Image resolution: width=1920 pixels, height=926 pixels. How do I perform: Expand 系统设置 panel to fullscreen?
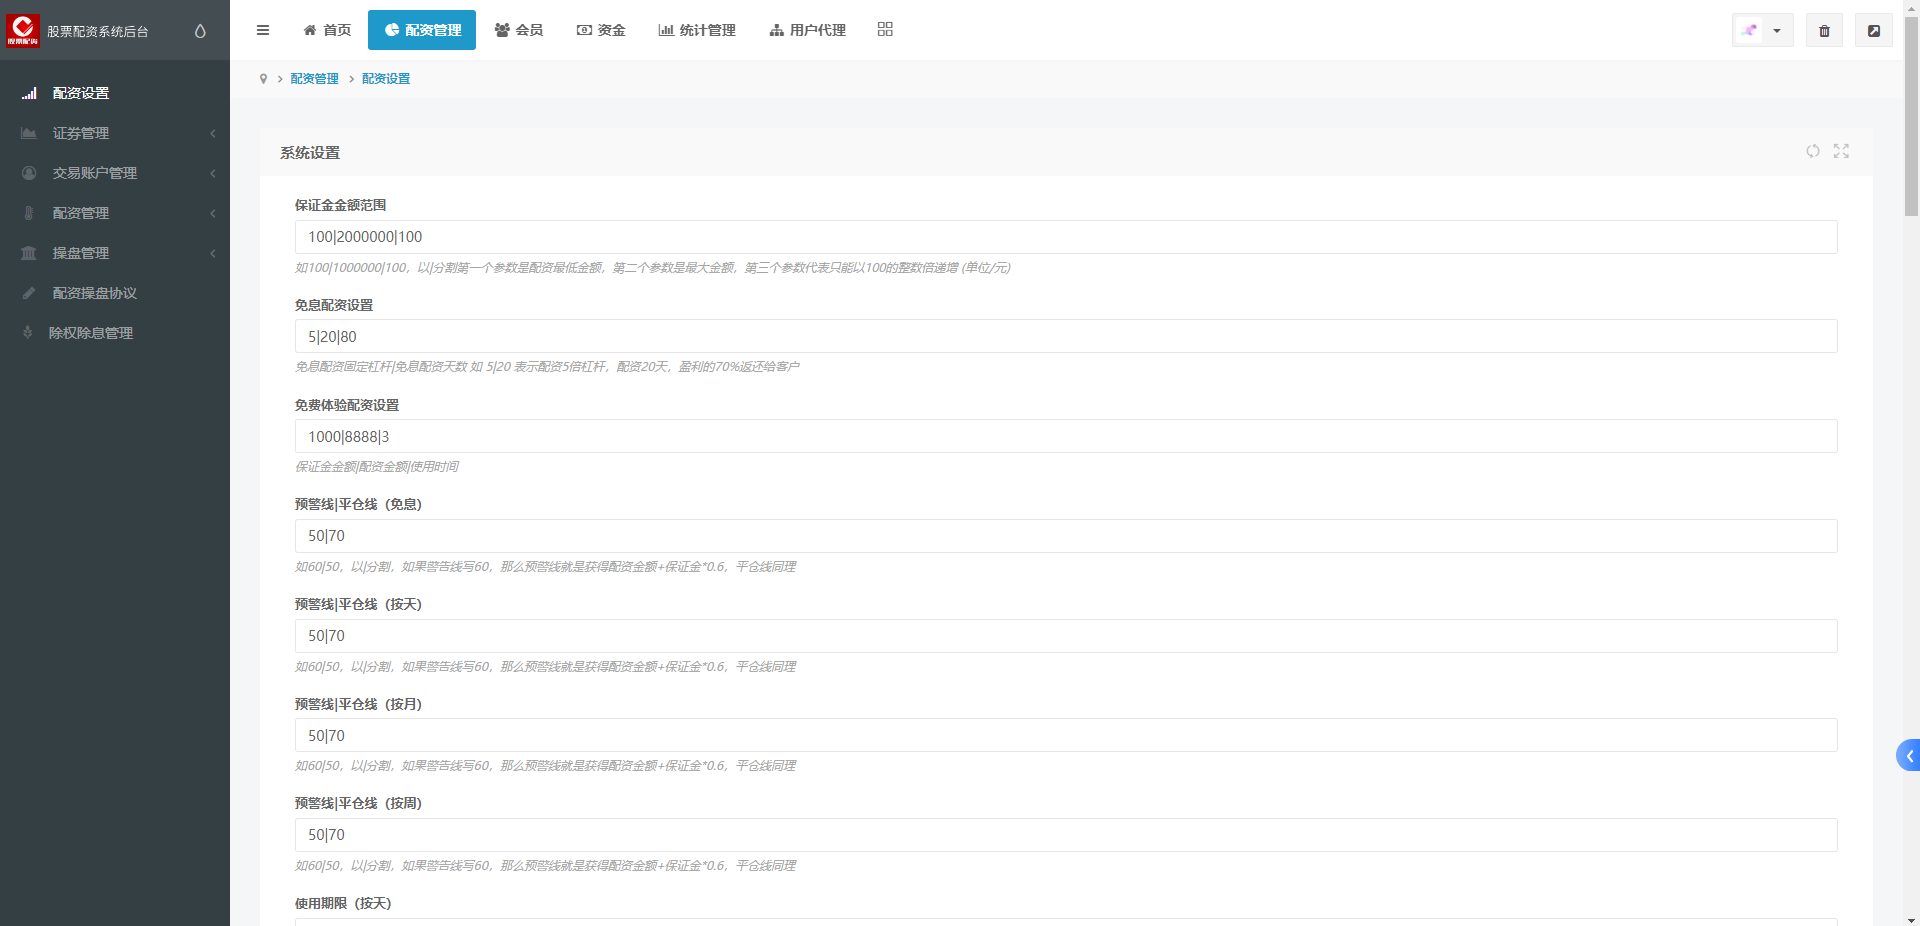click(1841, 151)
